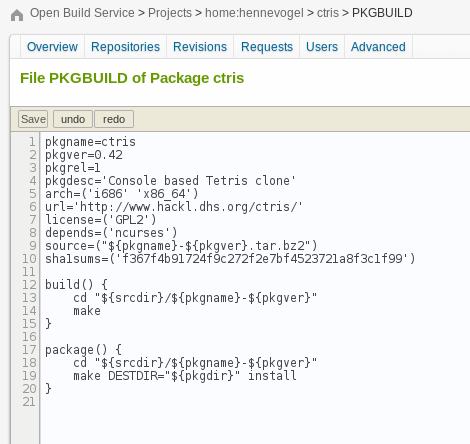Image resolution: width=470 pixels, height=444 pixels.
Task: Click the undo button in editor toolbar
Action: (x=73, y=119)
